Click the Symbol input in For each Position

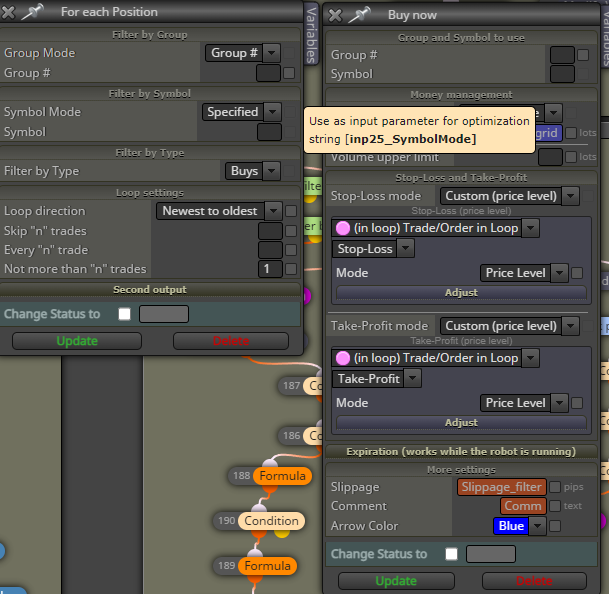(269, 132)
